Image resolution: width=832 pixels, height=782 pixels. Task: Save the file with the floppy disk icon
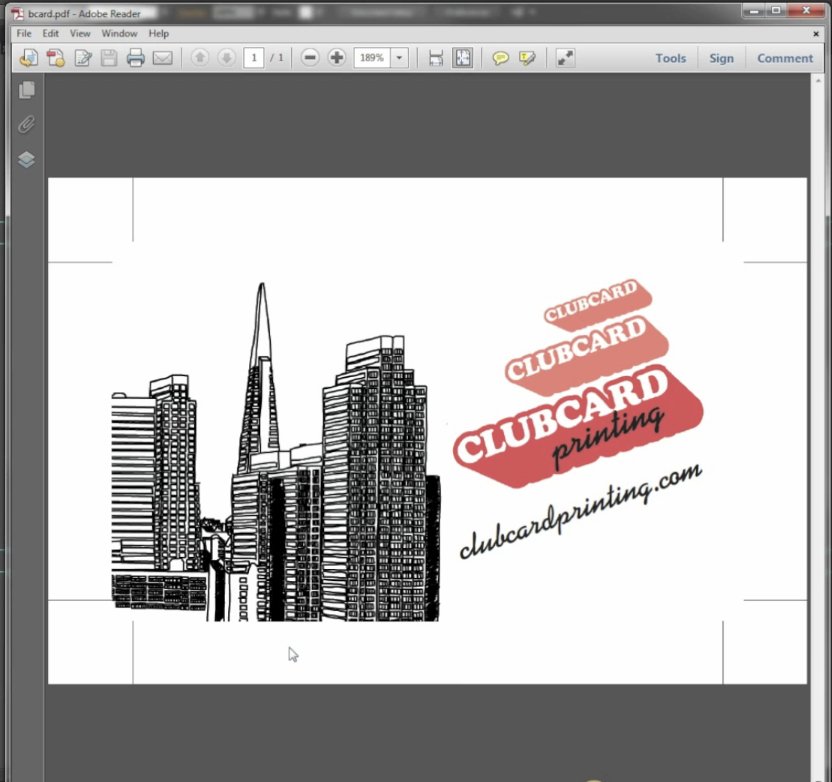click(x=107, y=57)
